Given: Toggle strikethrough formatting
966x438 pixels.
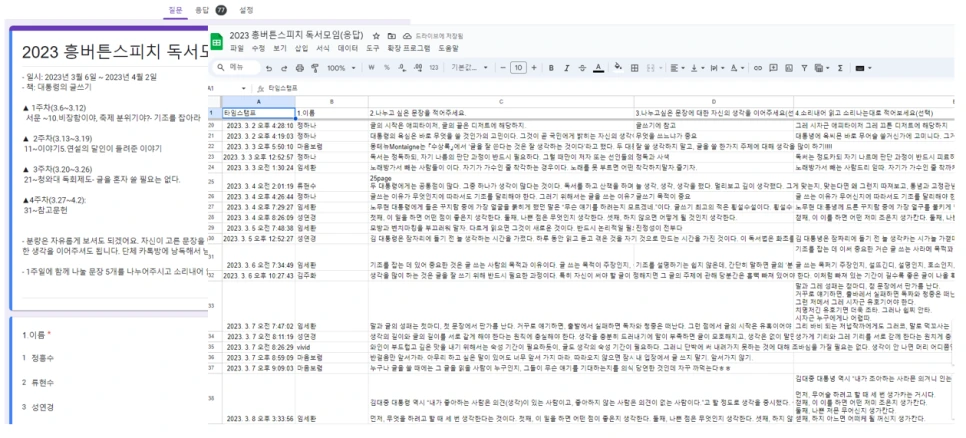Looking at the screenshot, I should [582, 68].
